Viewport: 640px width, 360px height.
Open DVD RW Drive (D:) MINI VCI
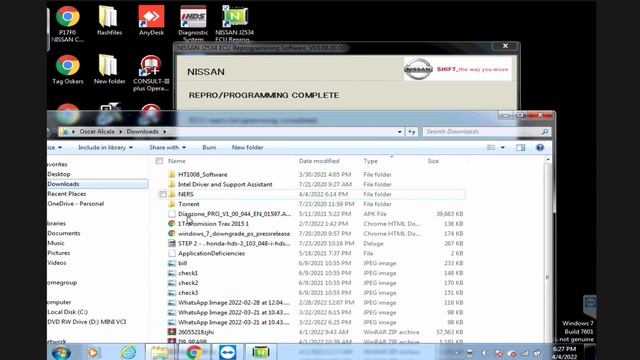tap(87, 322)
